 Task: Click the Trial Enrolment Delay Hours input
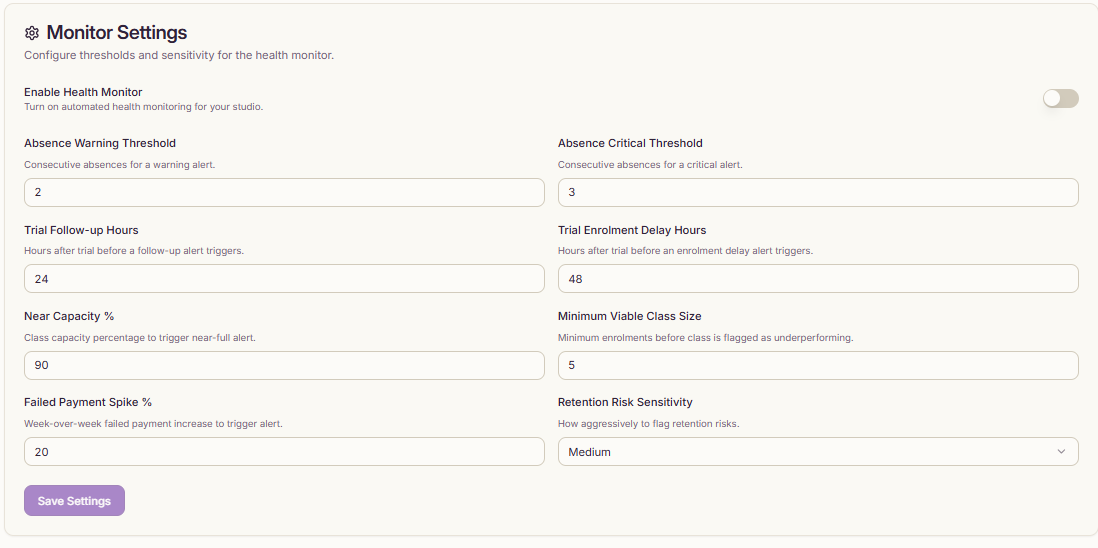pos(817,279)
